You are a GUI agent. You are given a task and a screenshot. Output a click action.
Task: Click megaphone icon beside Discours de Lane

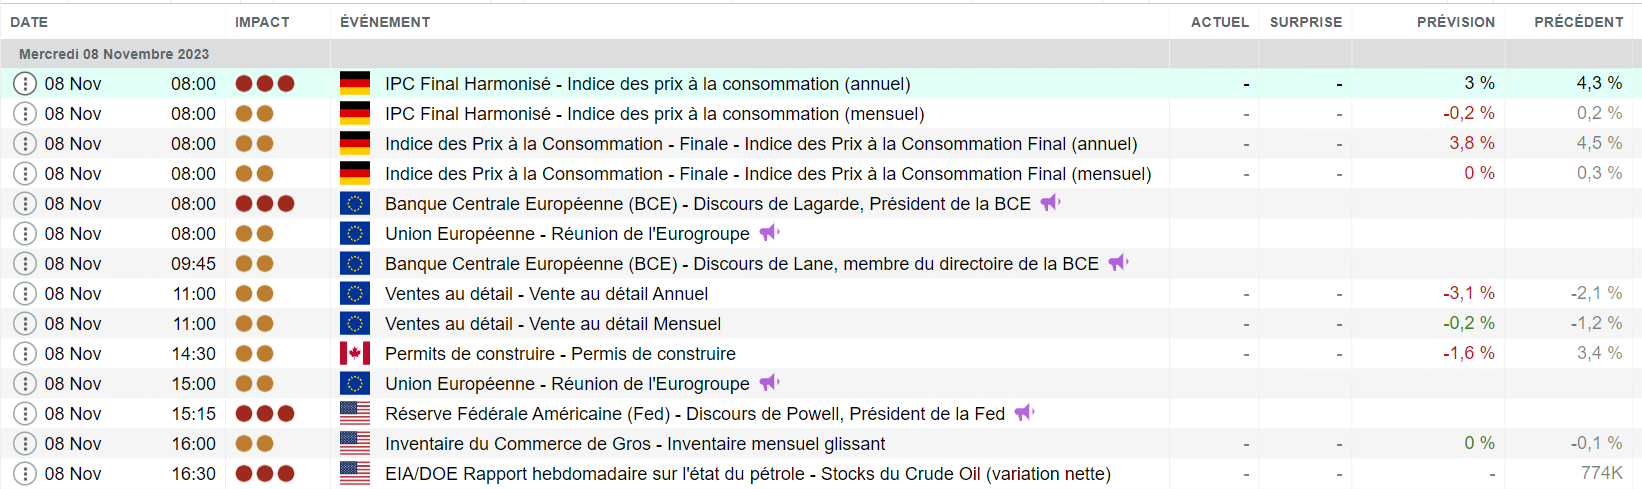pos(1118,263)
